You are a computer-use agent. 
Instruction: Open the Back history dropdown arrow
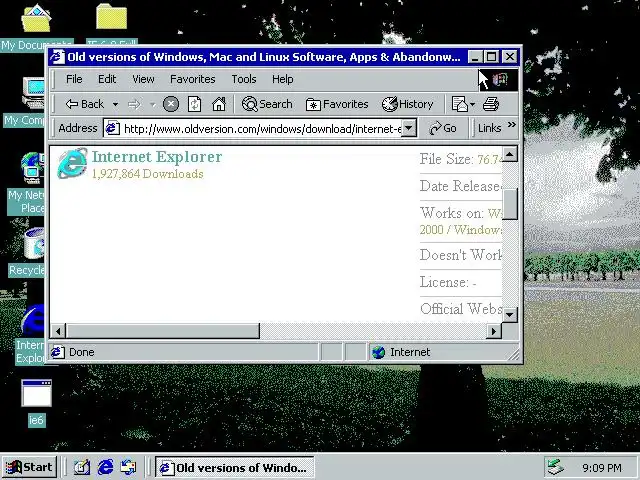pyautogui.click(x=116, y=105)
